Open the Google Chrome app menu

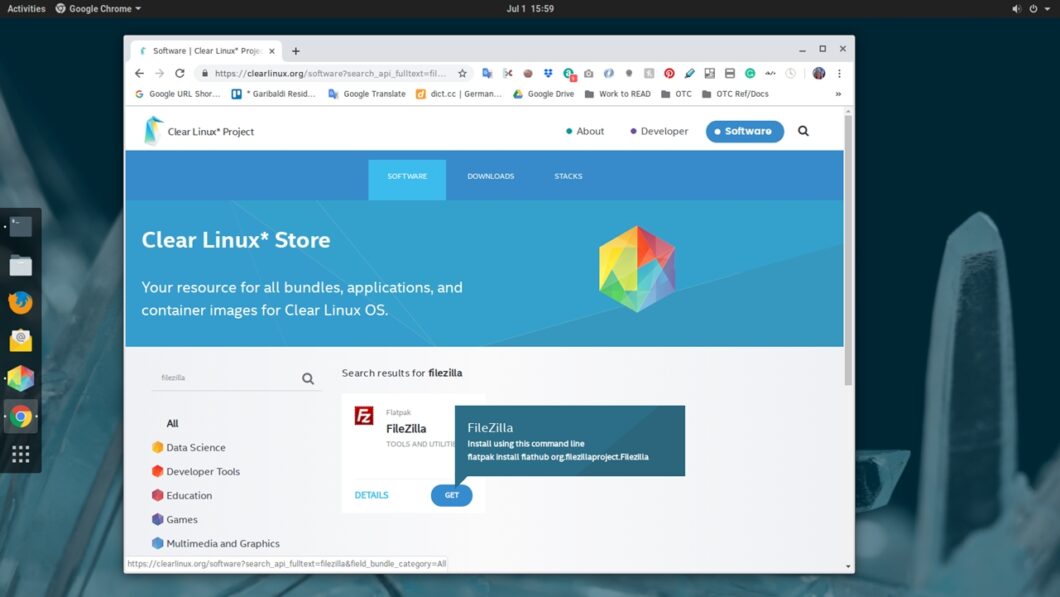pyautogui.click(x=98, y=8)
